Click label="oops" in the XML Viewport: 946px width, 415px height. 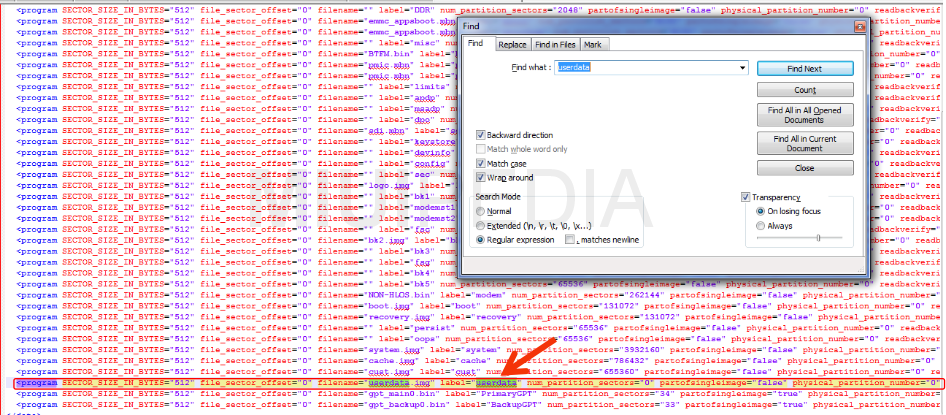click(x=410, y=339)
